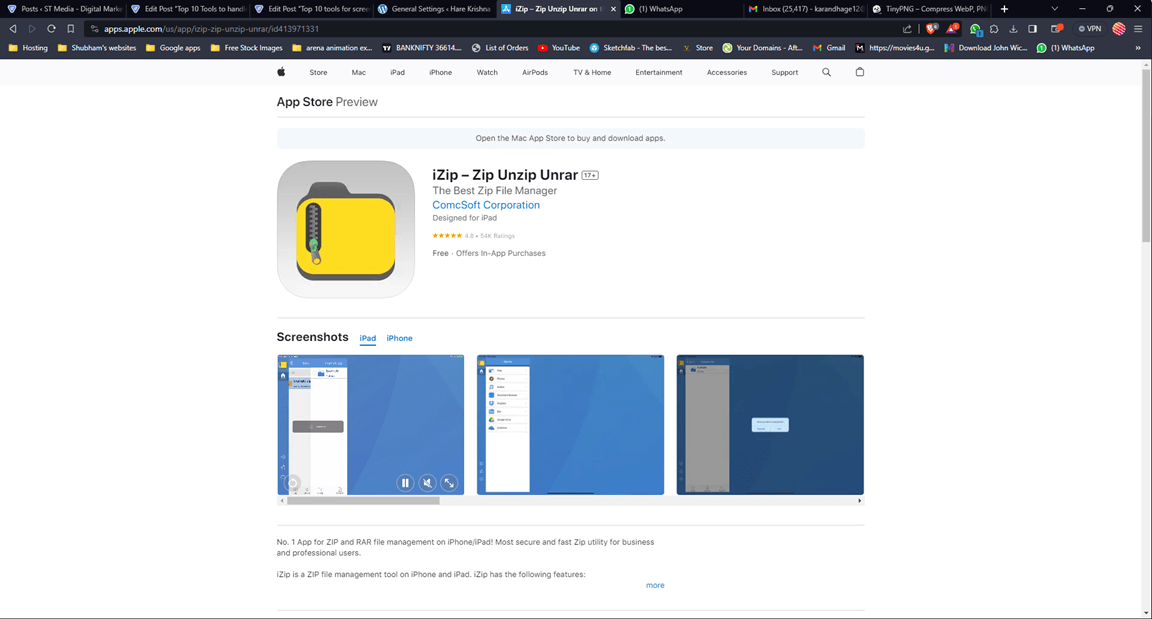Toggle the VPN button in the toolbar
The image size is (1152, 619).
pos(1089,29)
